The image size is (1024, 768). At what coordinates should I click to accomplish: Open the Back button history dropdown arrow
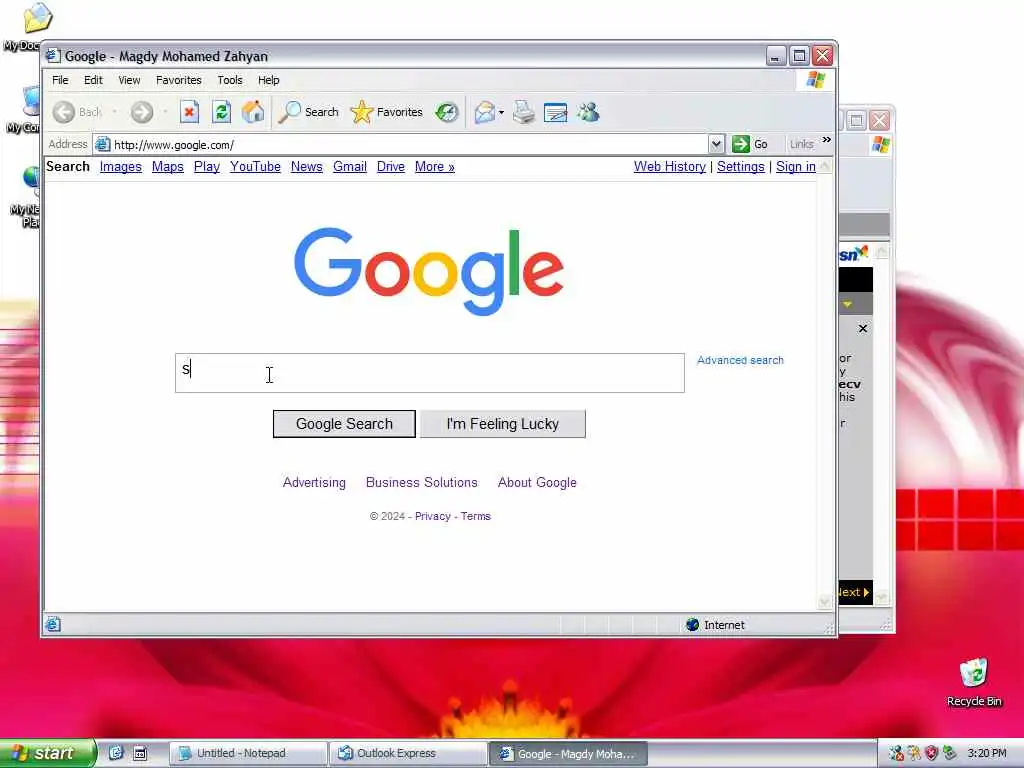pyautogui.click(x=114, y=112)
